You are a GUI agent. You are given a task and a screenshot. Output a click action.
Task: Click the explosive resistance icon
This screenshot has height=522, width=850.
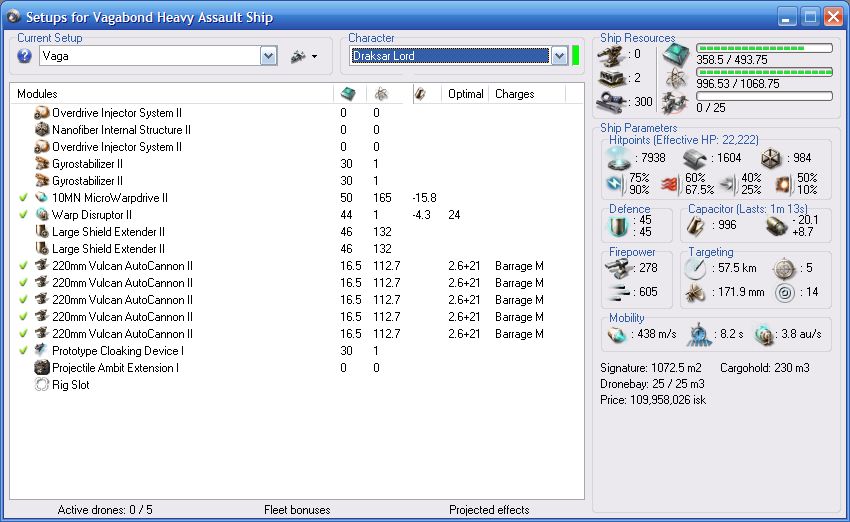(x=783, y=184)
